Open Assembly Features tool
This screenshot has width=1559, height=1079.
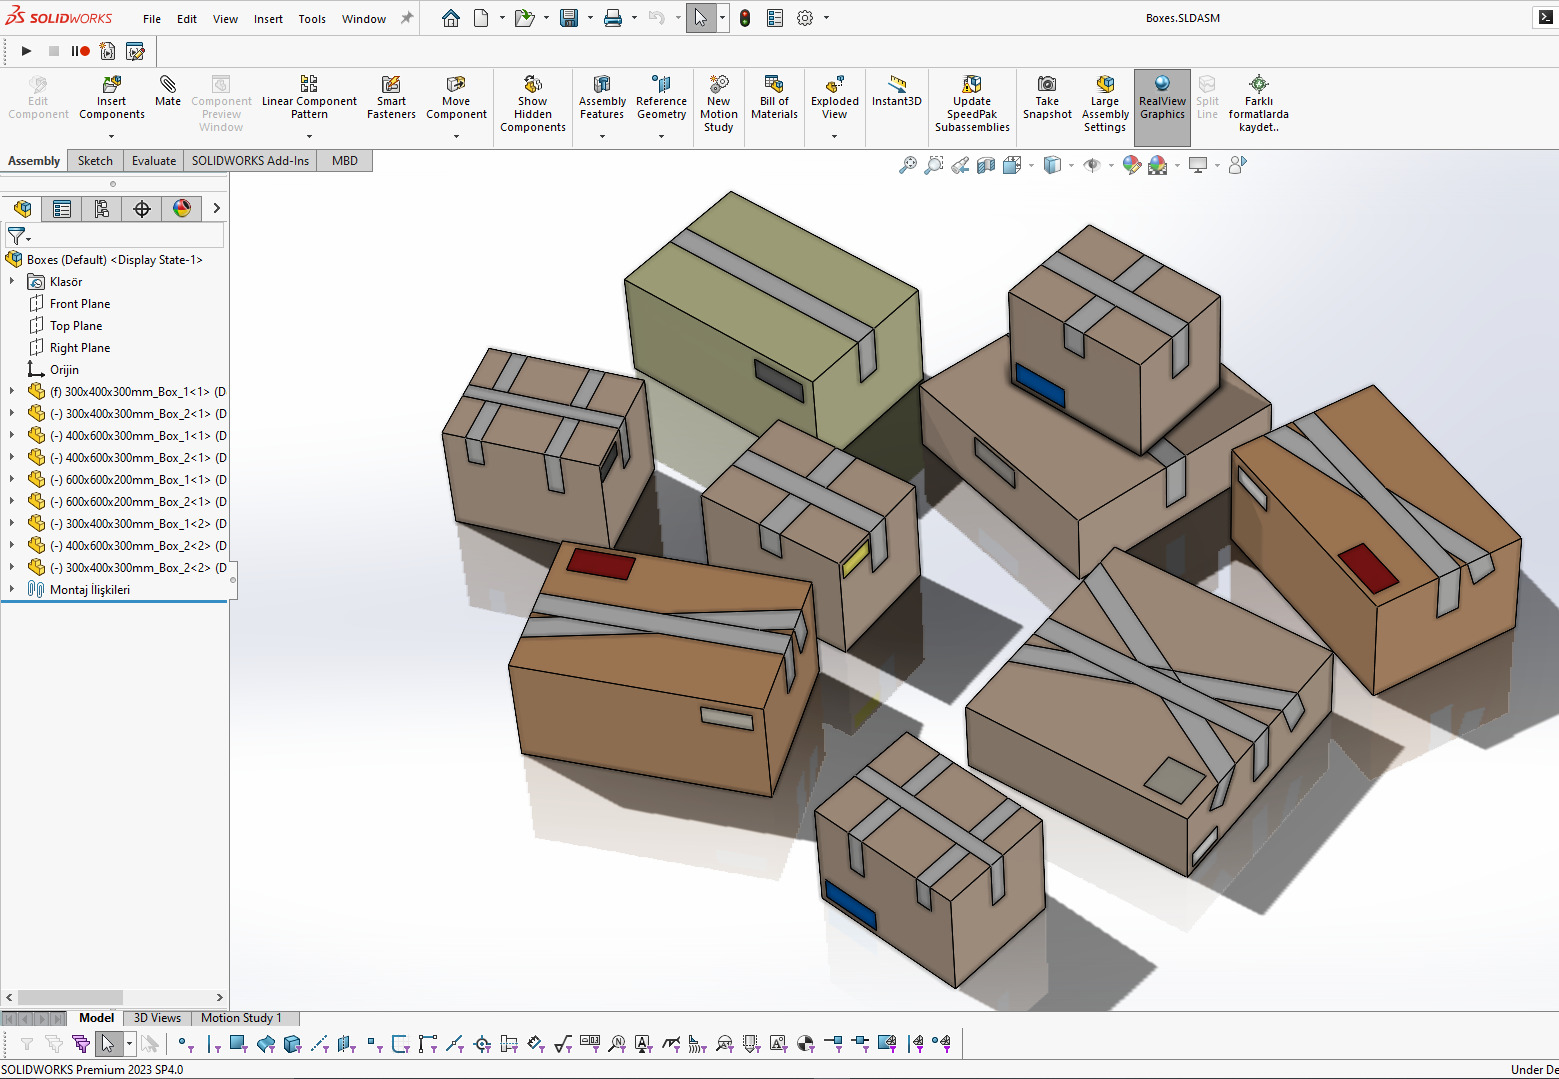(x=602, y=97)
